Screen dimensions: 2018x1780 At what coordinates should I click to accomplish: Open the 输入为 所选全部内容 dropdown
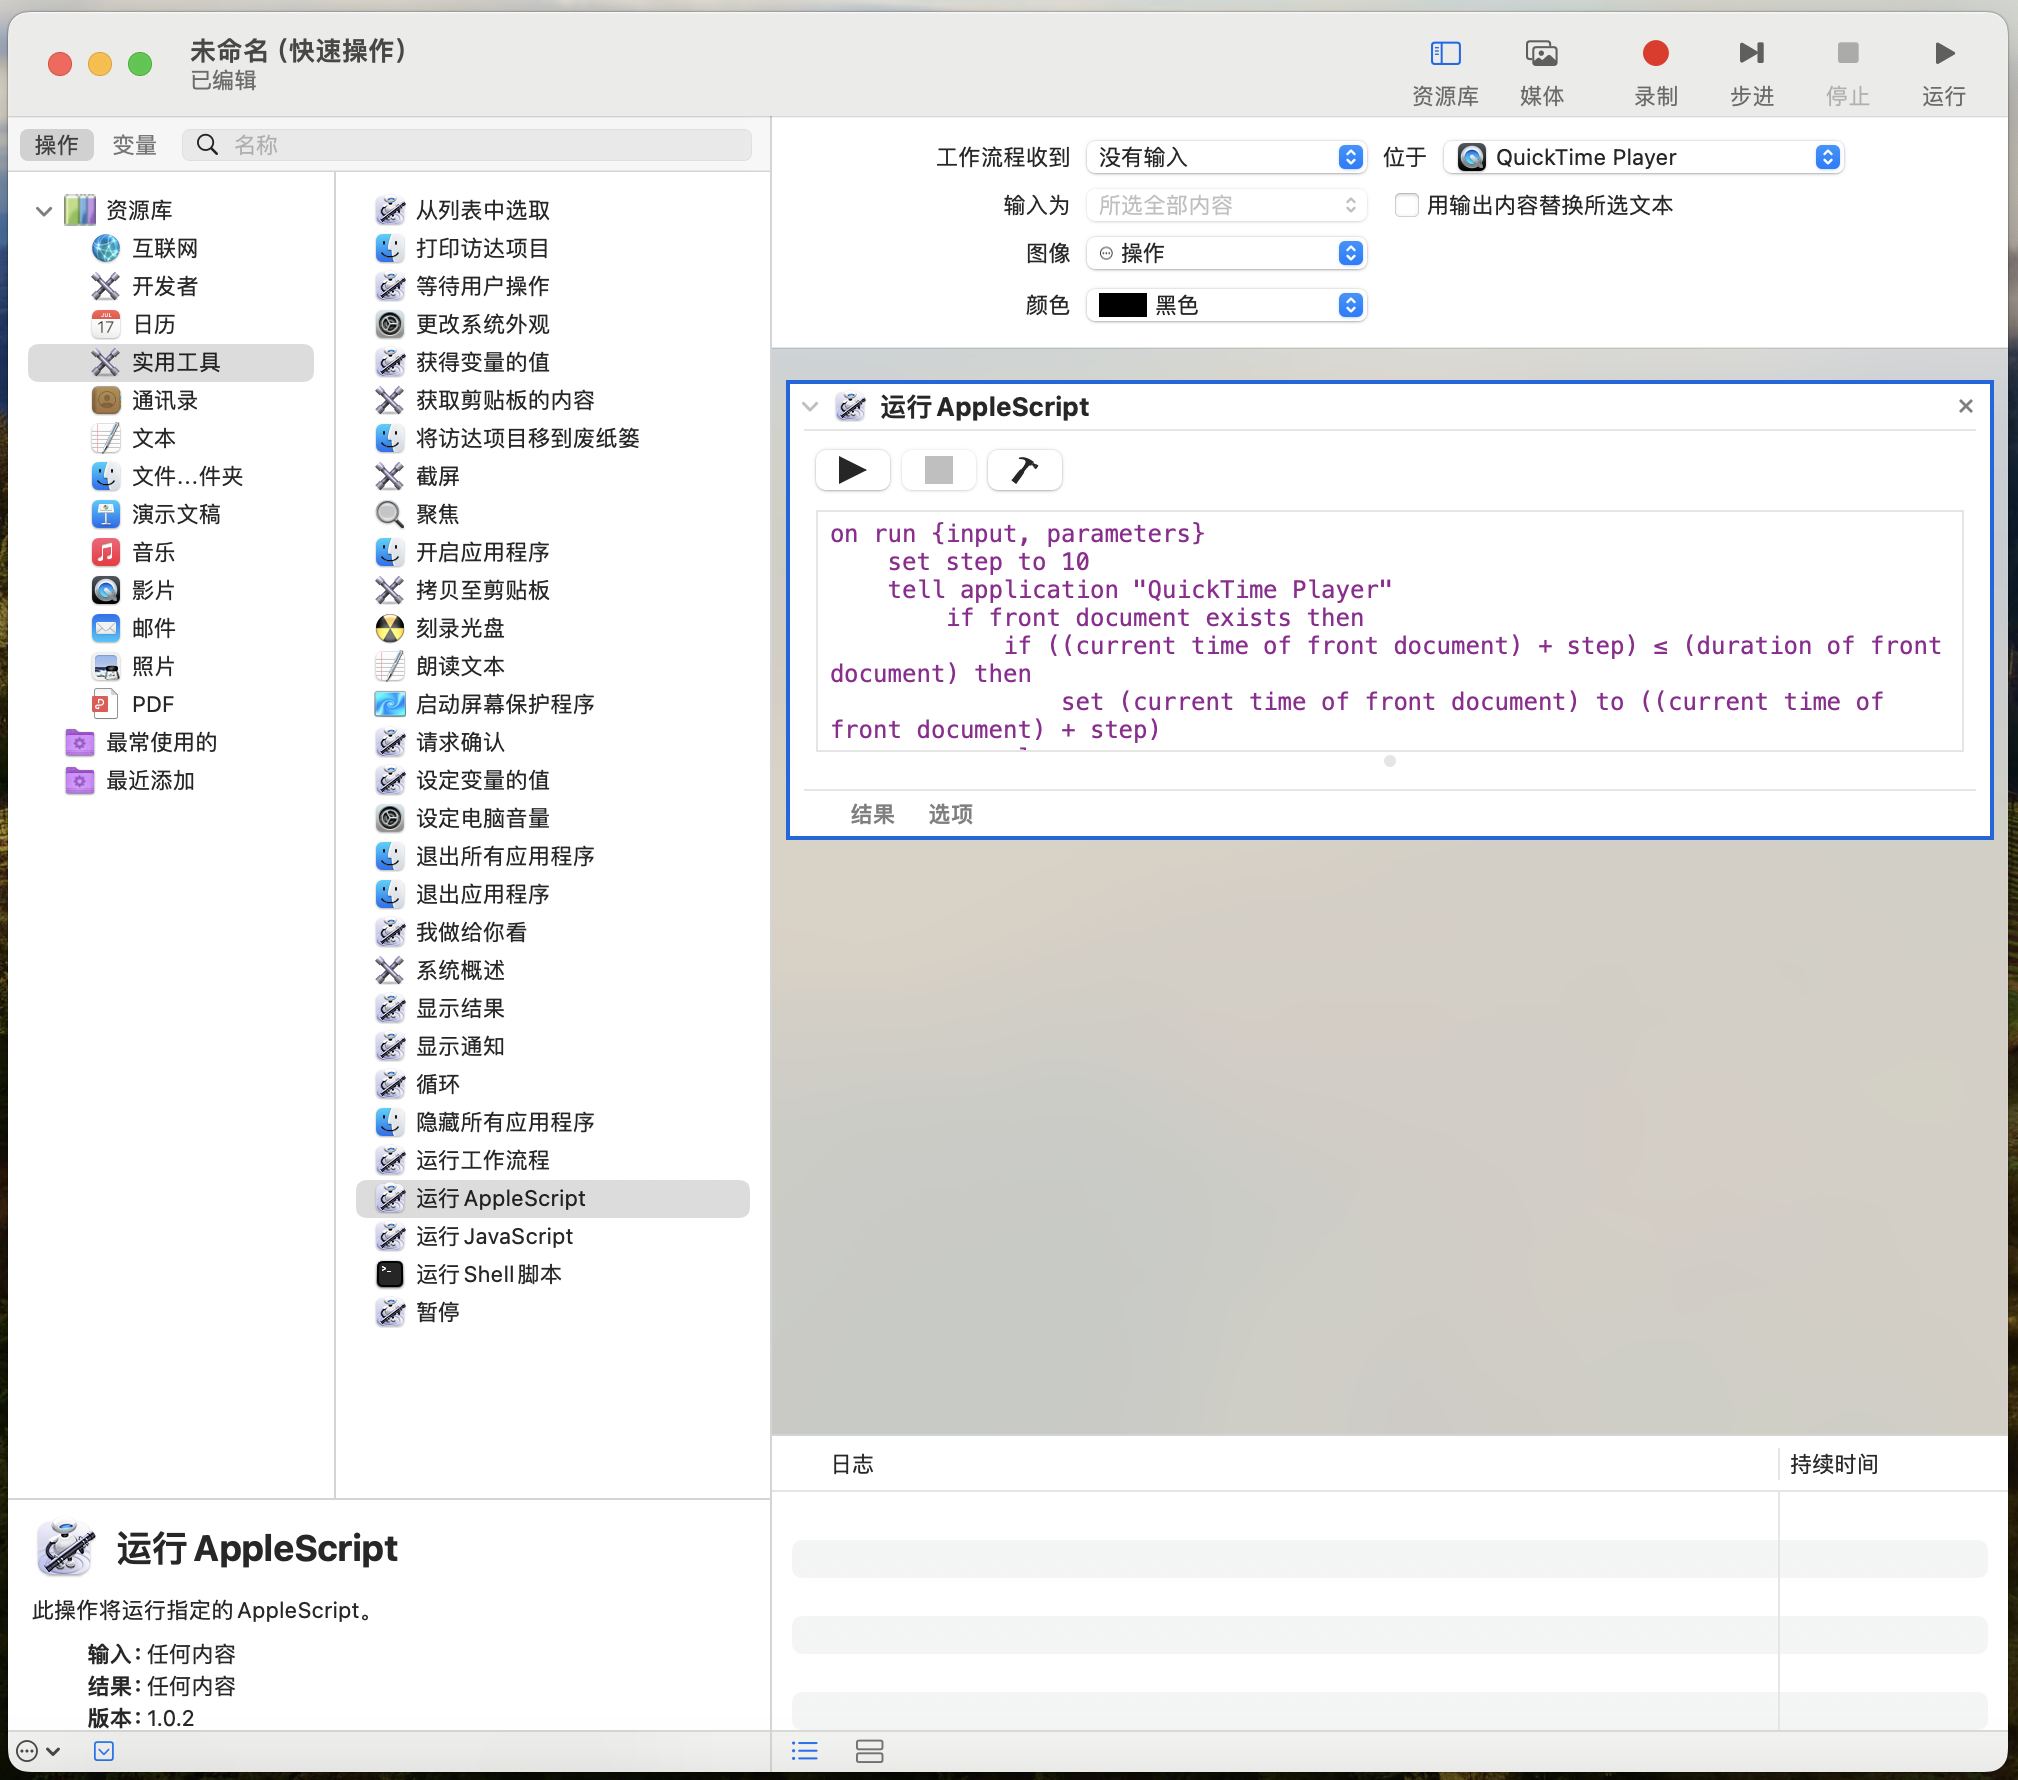tap(1226, 205)
